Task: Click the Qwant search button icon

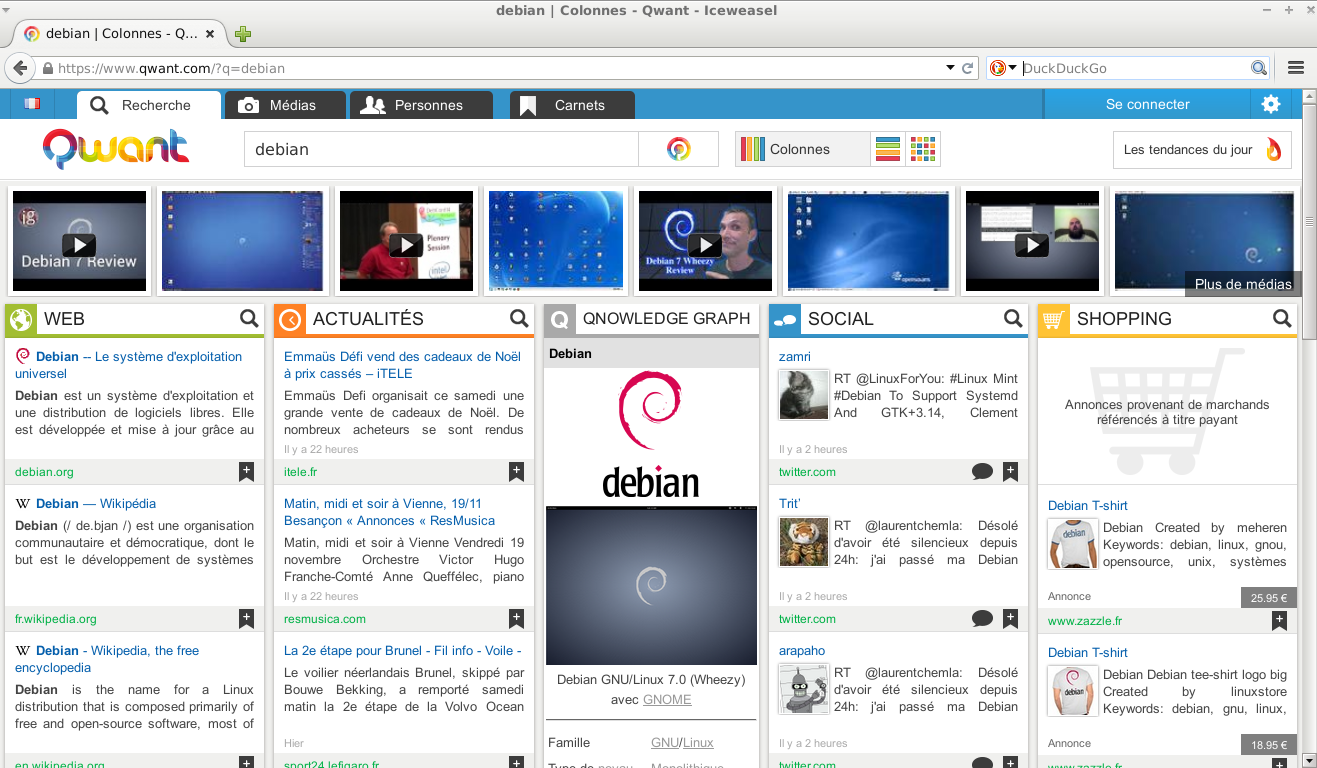Action: click(x=678, y=149)
